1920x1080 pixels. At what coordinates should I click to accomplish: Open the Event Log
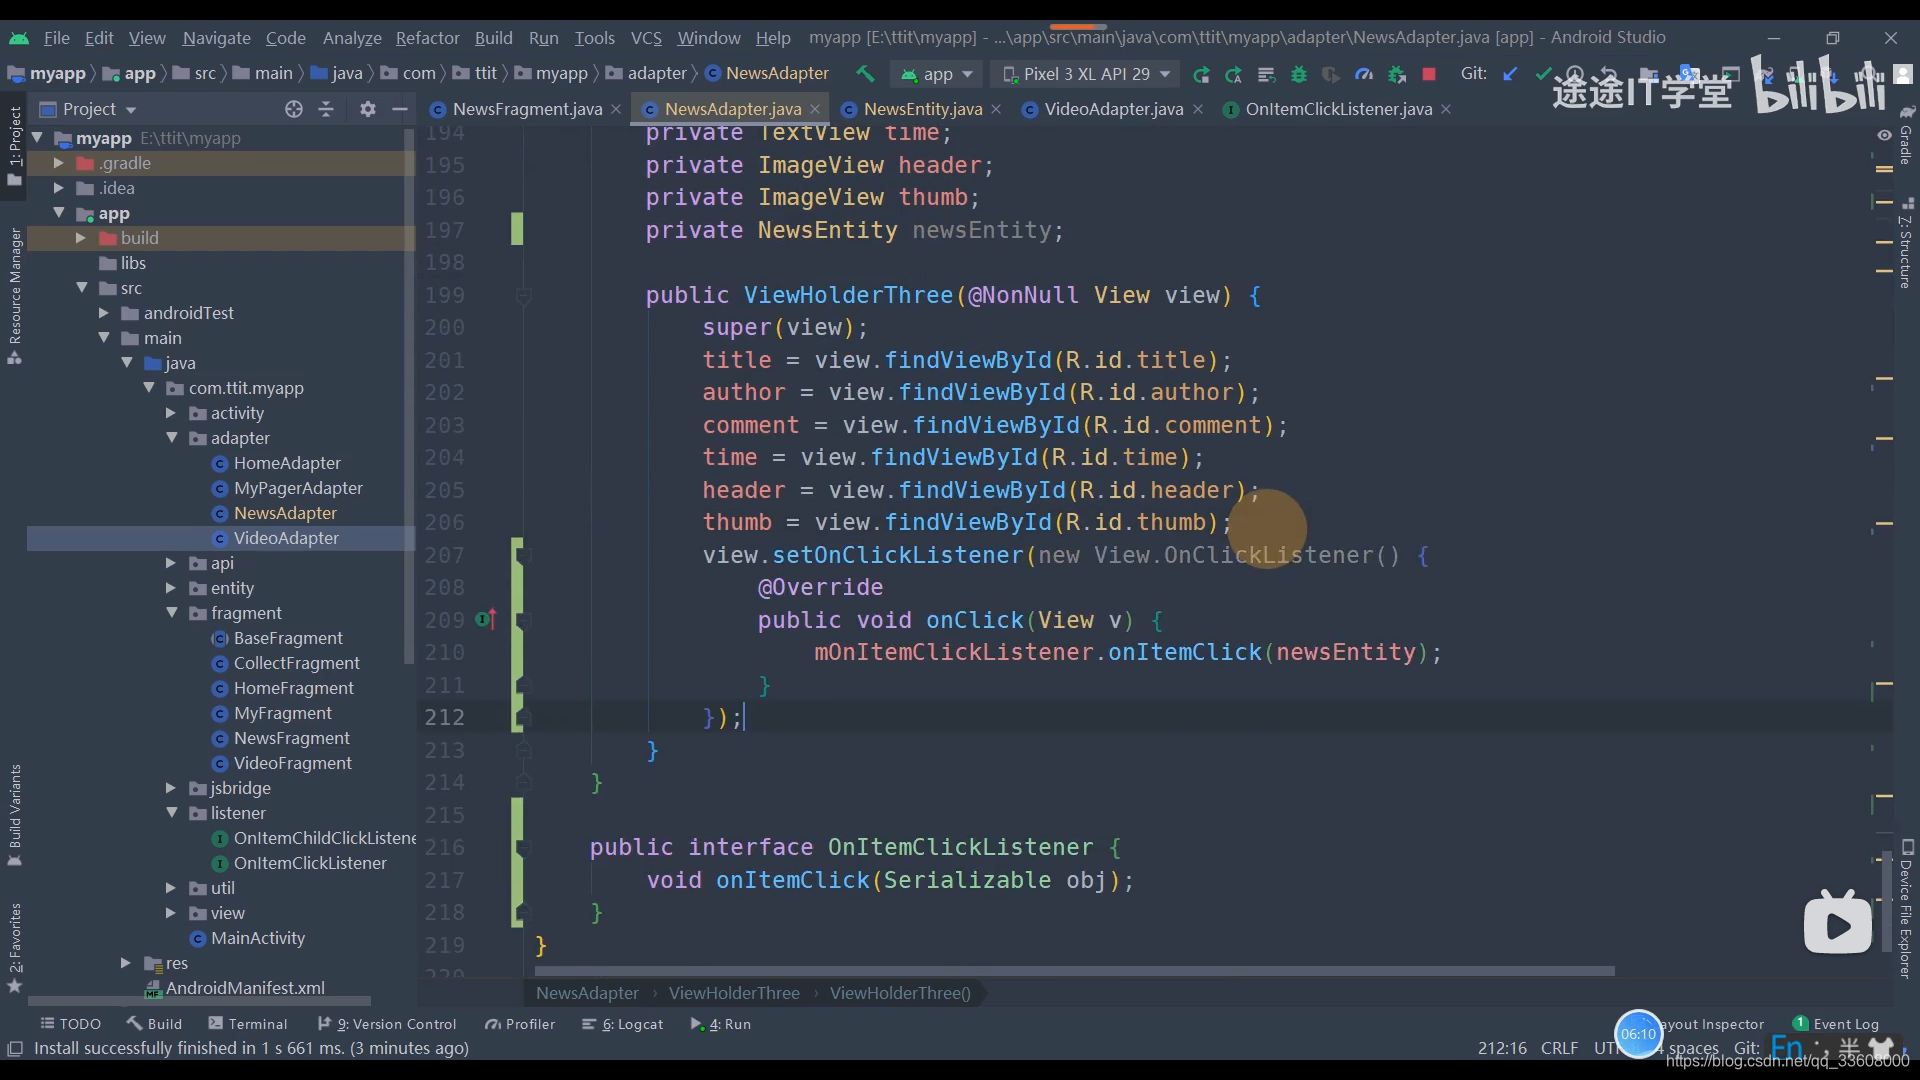click(x=1836, y=1024)
